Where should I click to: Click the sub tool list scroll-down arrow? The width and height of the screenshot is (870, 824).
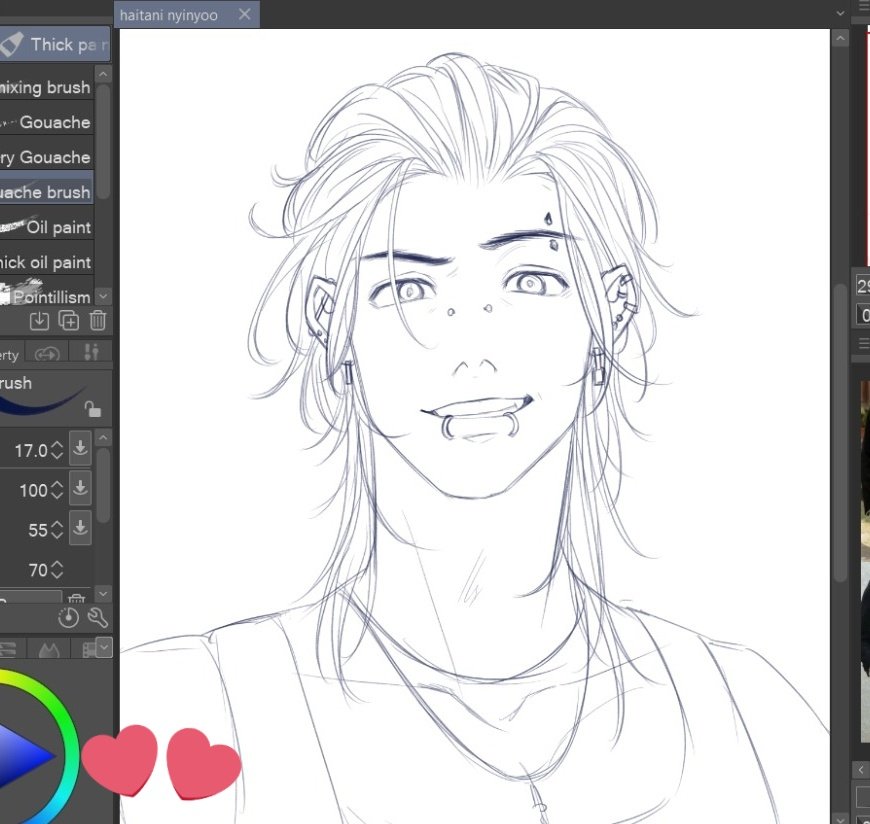point(103,296)
